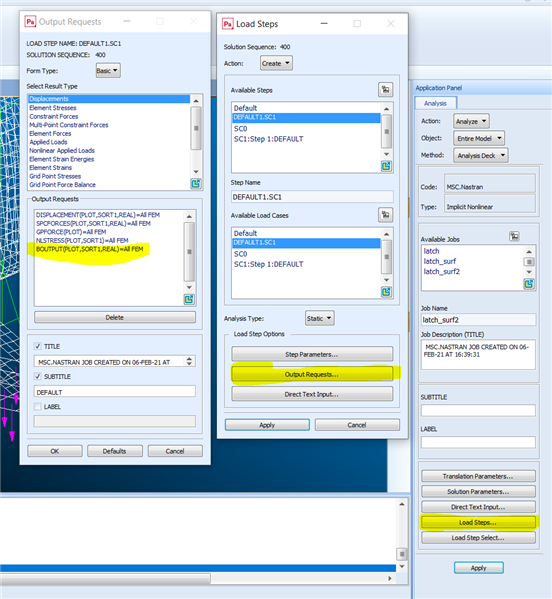Select Multi-Point Constraint Forces result type

109,125
